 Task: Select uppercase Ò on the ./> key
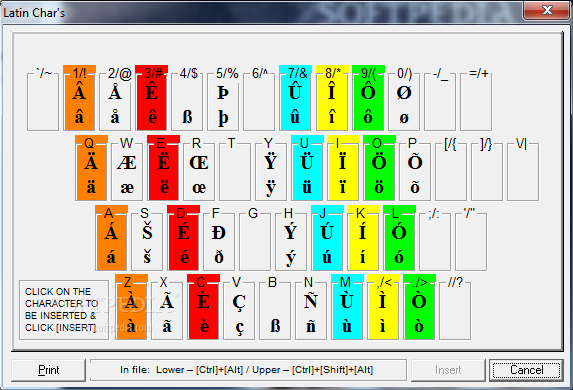[419, 301]
